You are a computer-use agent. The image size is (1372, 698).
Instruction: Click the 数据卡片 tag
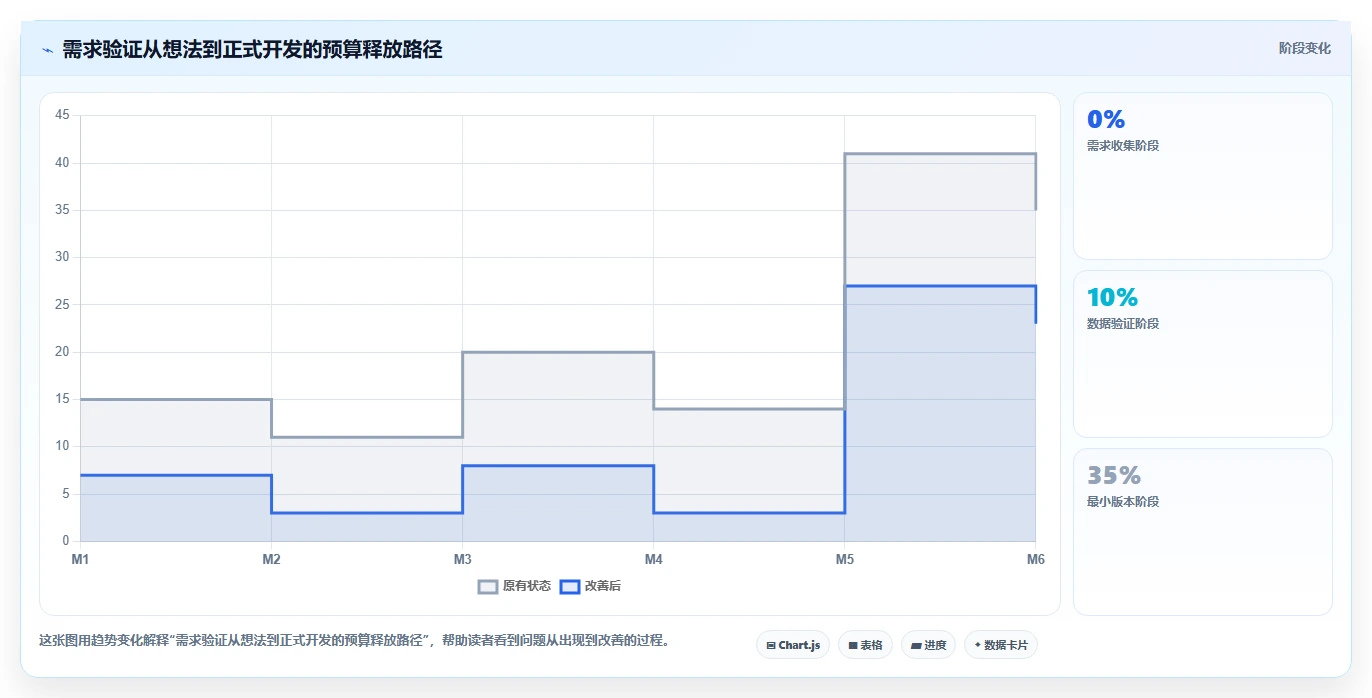[x=1001, y=645]
